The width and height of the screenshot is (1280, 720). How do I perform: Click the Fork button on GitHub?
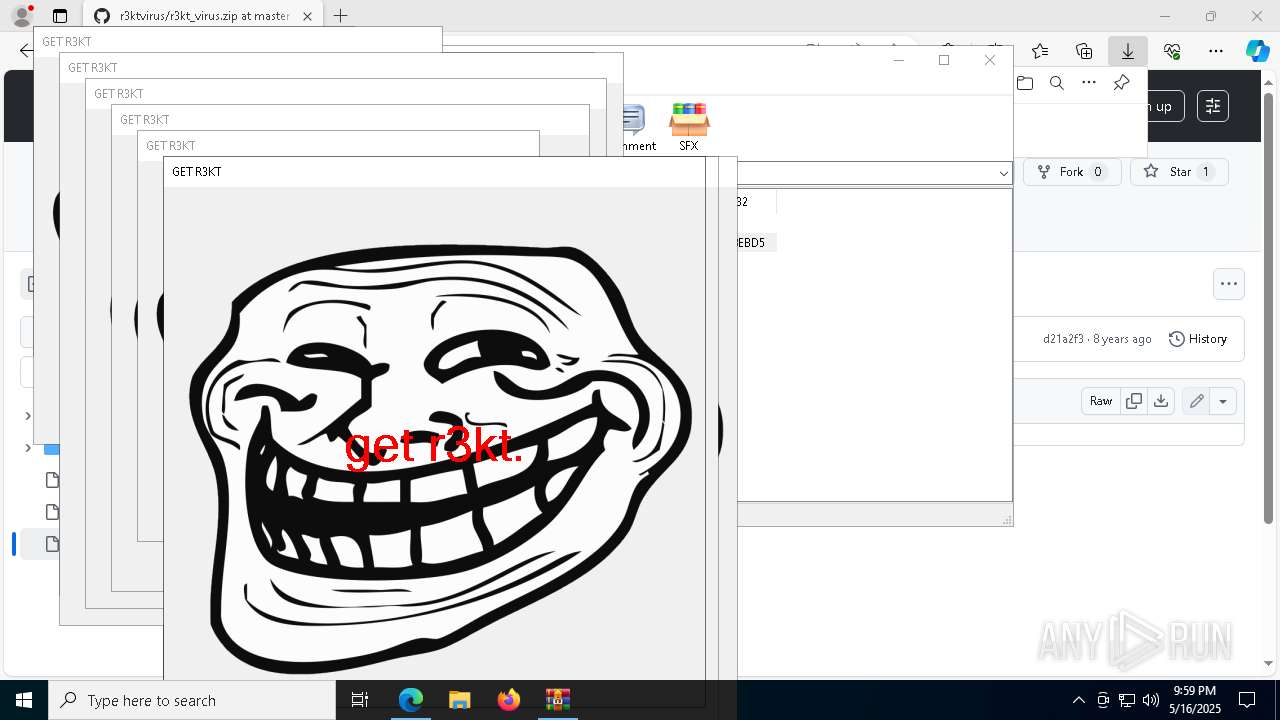[x=1072, y=172]
